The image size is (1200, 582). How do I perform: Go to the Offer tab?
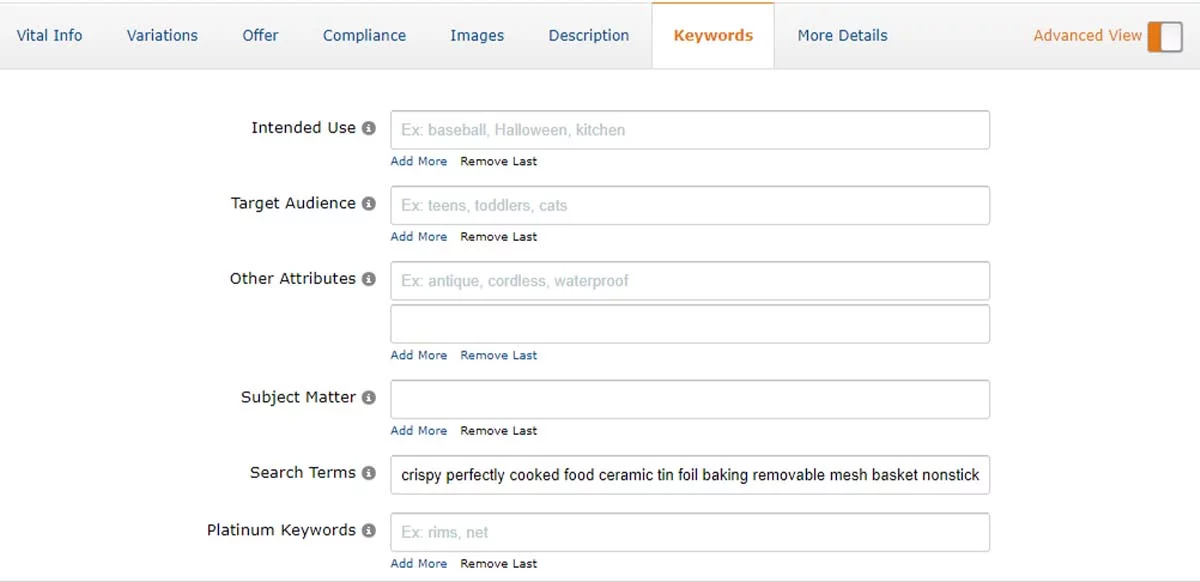259,34
